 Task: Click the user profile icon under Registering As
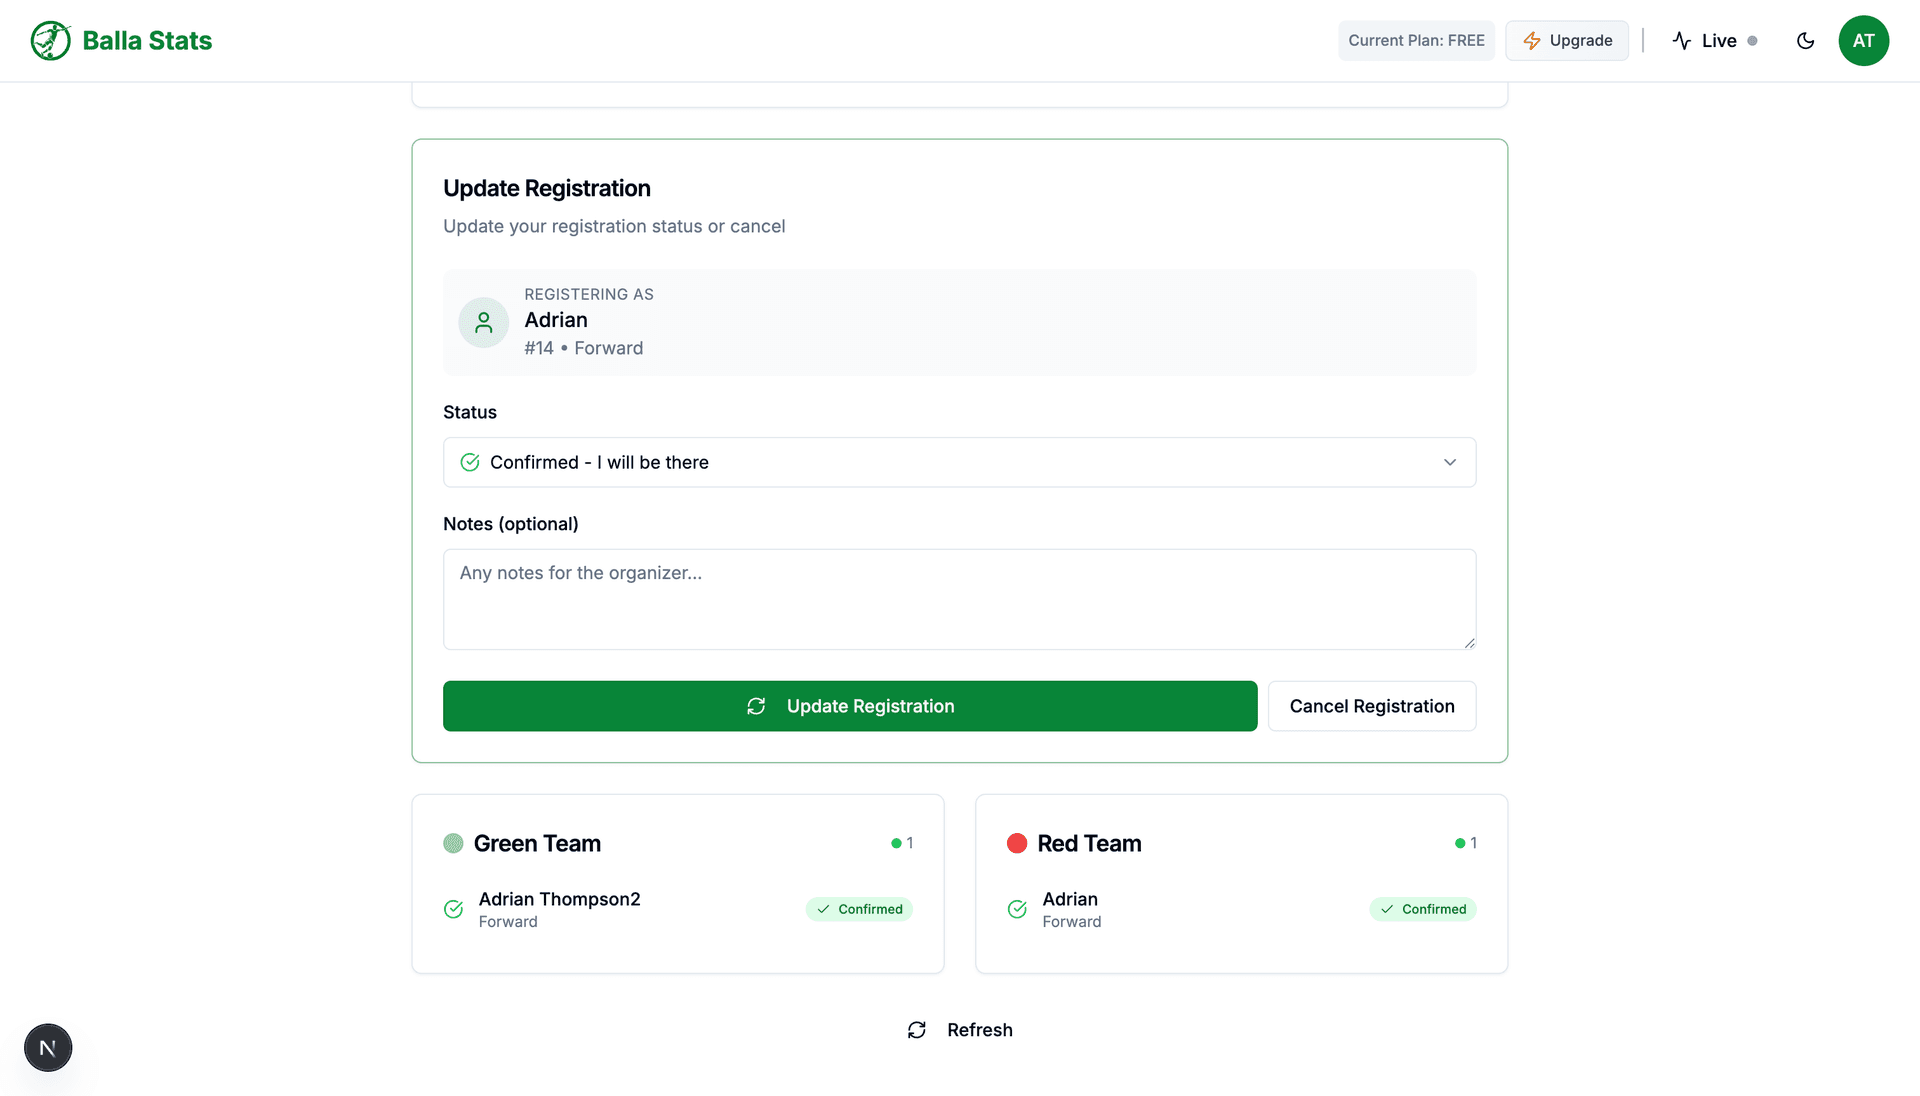[483, 322]
